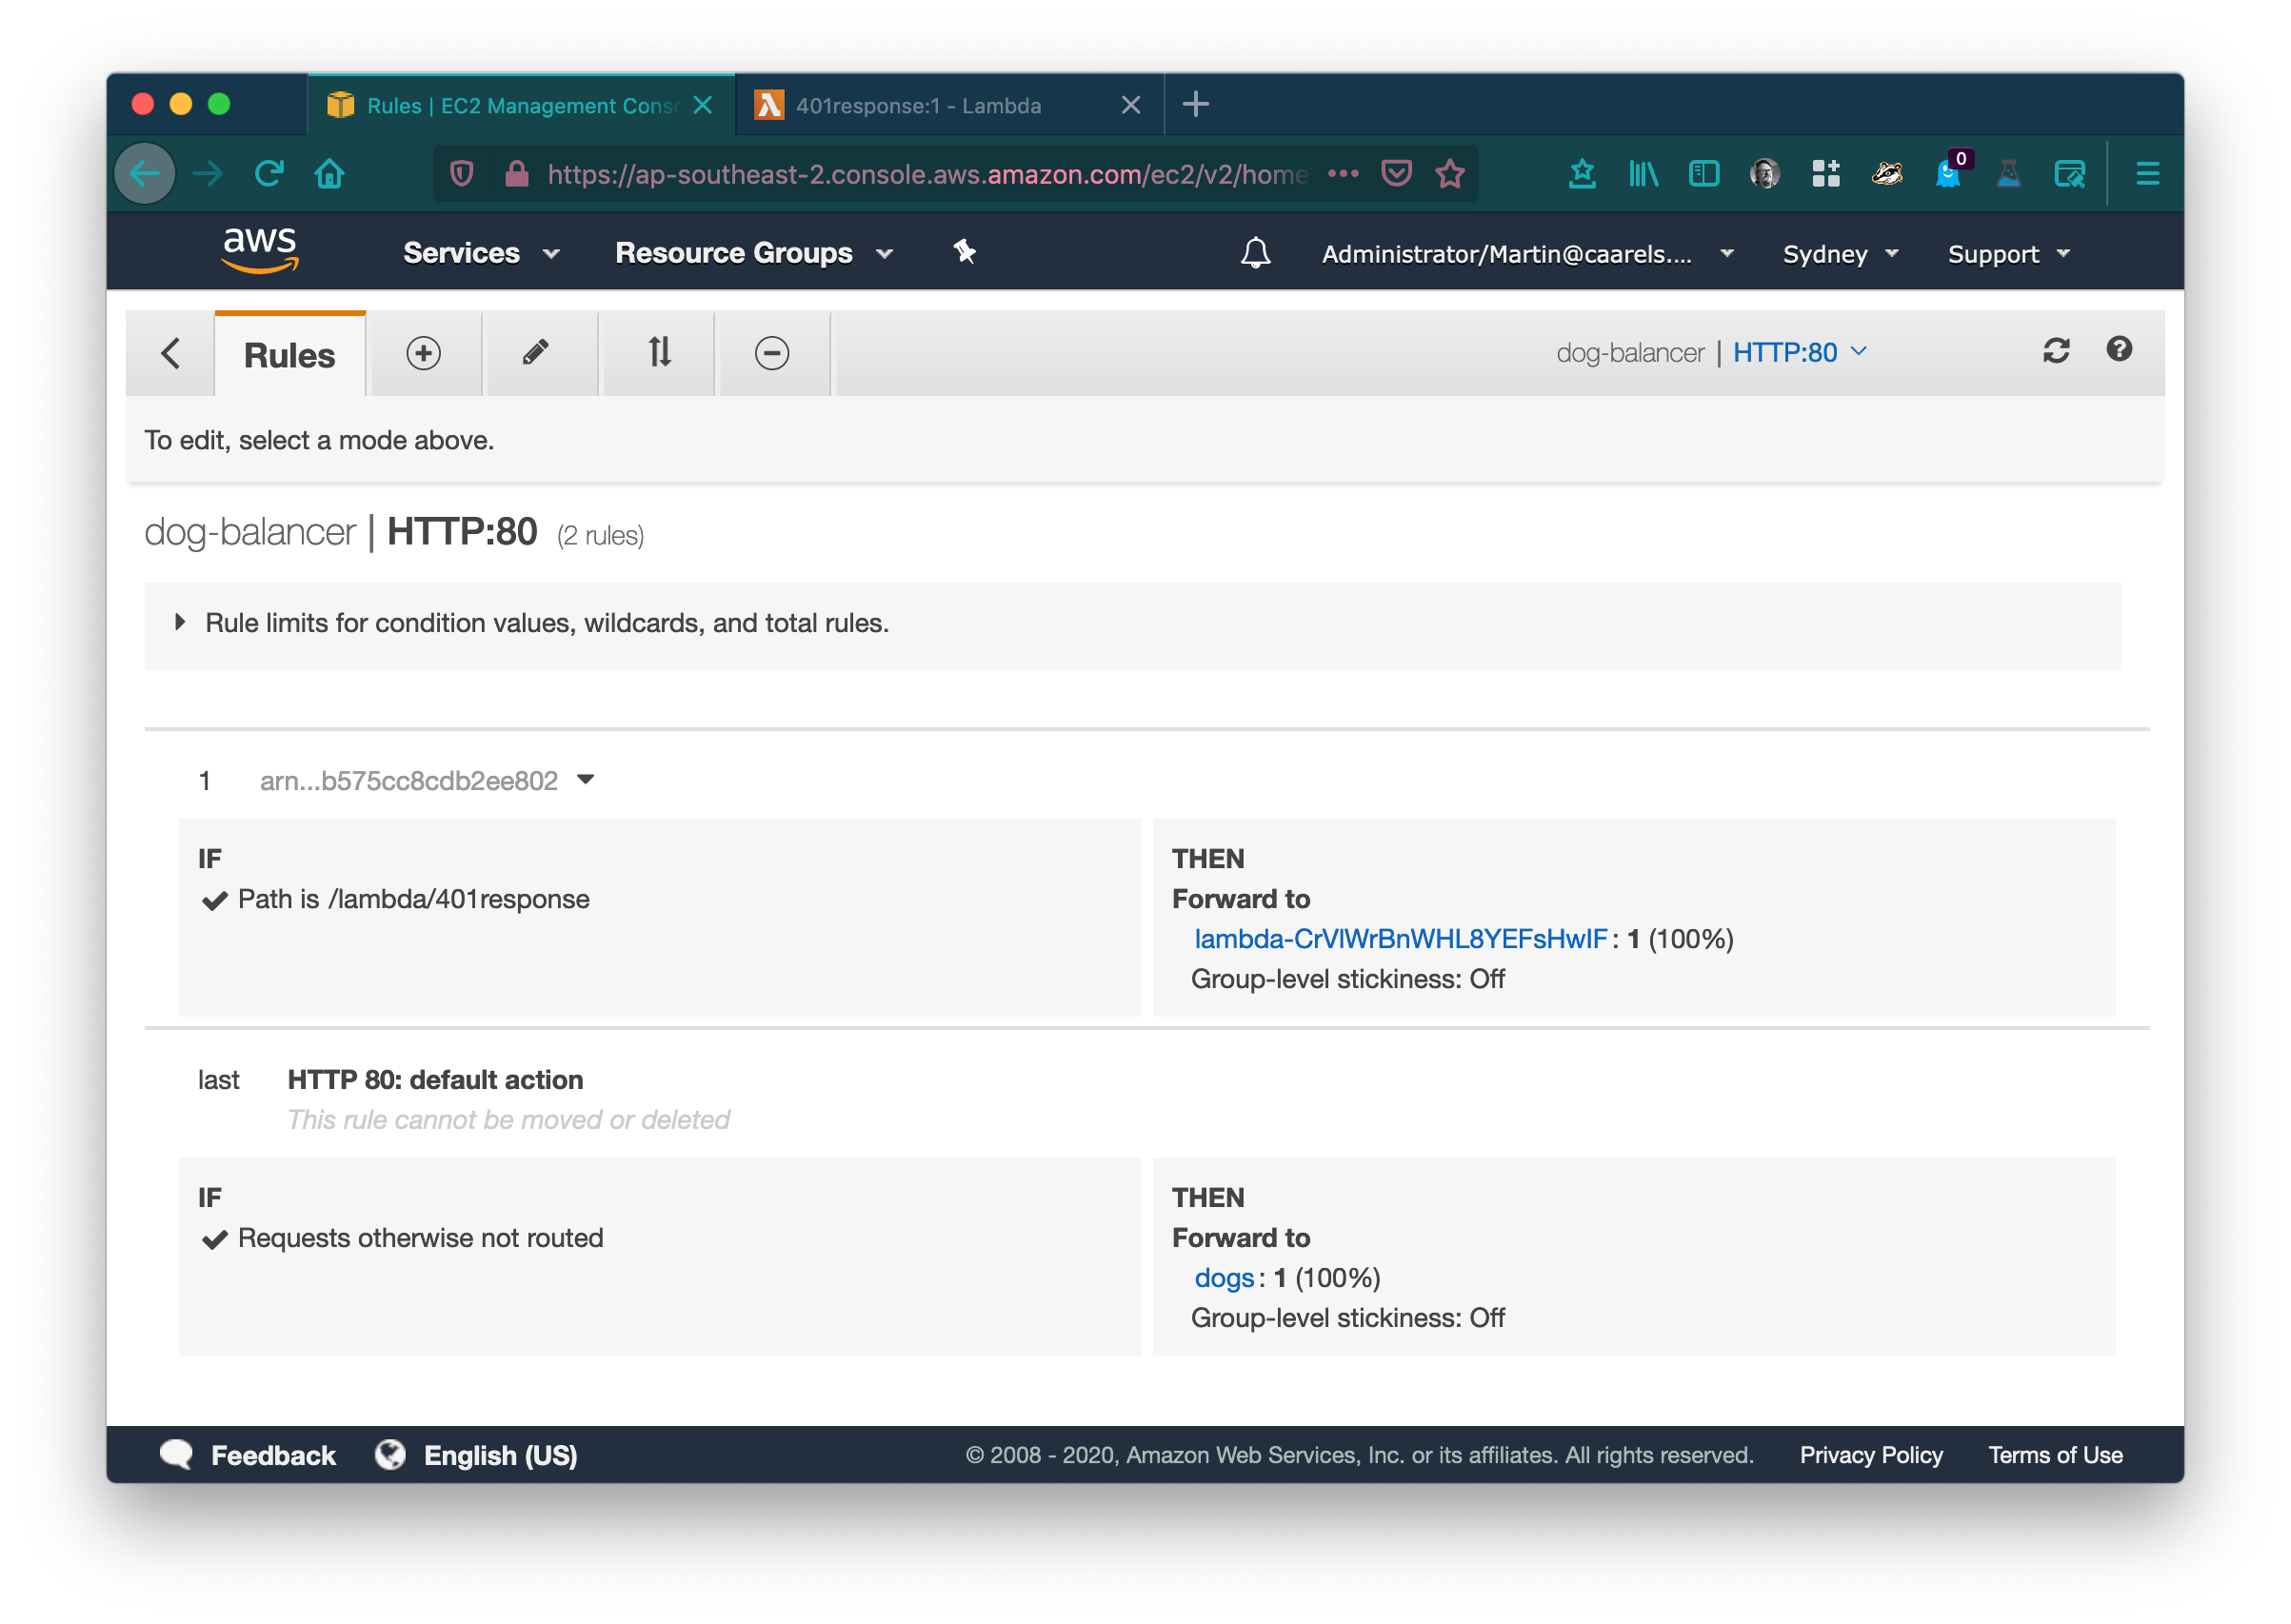This screenshot has width=2291, height=1624.
Task: Open the Services menu
Action: (x=480, y=253)
